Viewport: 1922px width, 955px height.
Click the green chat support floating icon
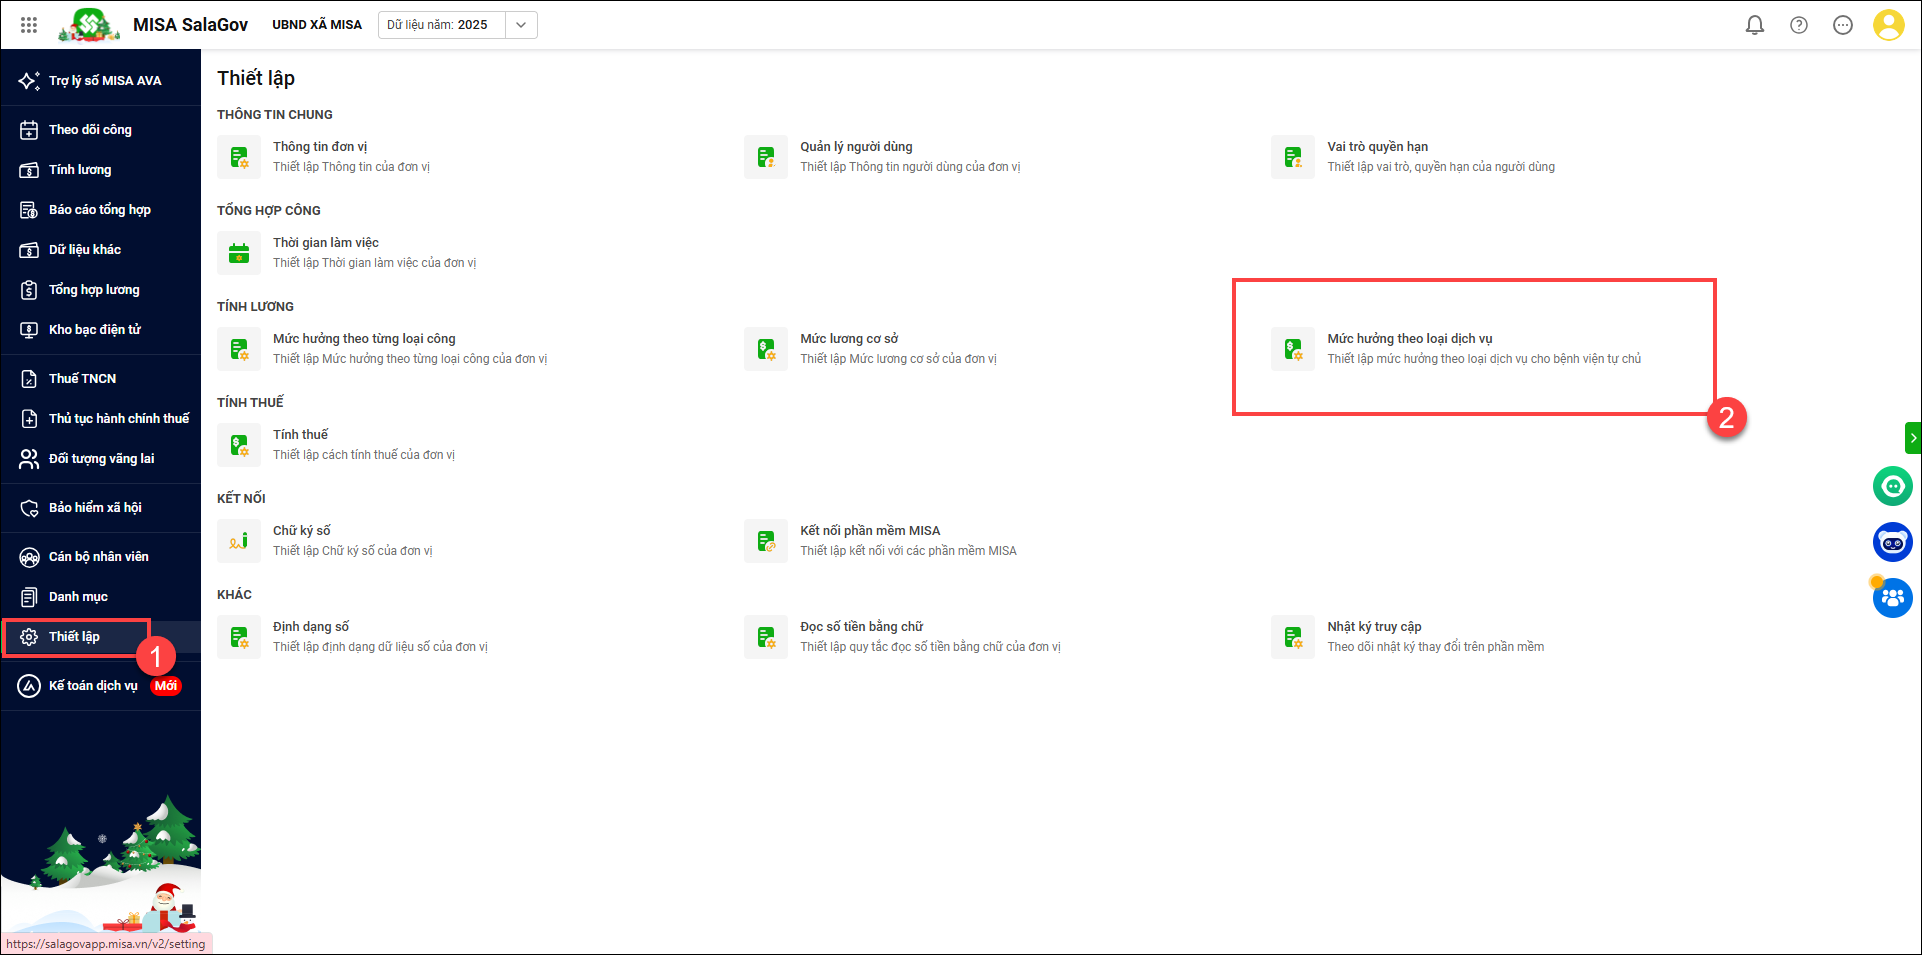(x=1892, y=487)
